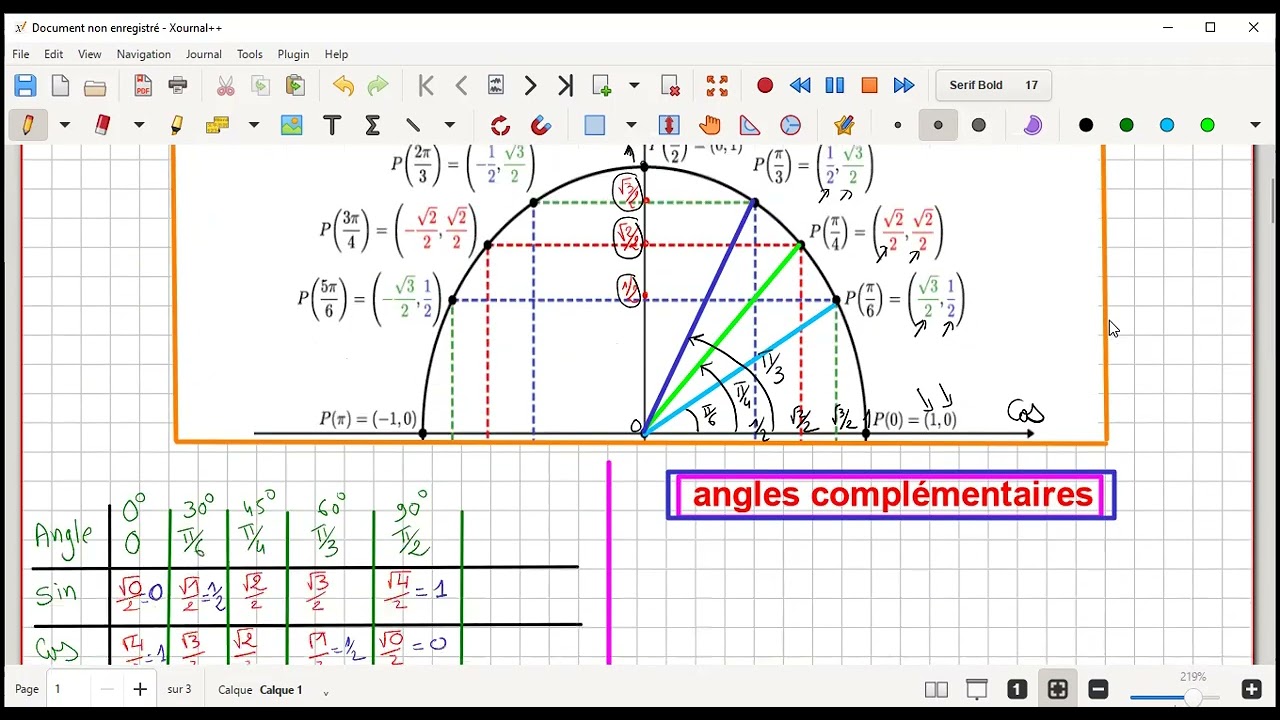Image resolution: width=1280 pixels, height=720 pixels.
Task: Select the Highlighter tool
Action: pyautogui.click(x=177, y=125)
